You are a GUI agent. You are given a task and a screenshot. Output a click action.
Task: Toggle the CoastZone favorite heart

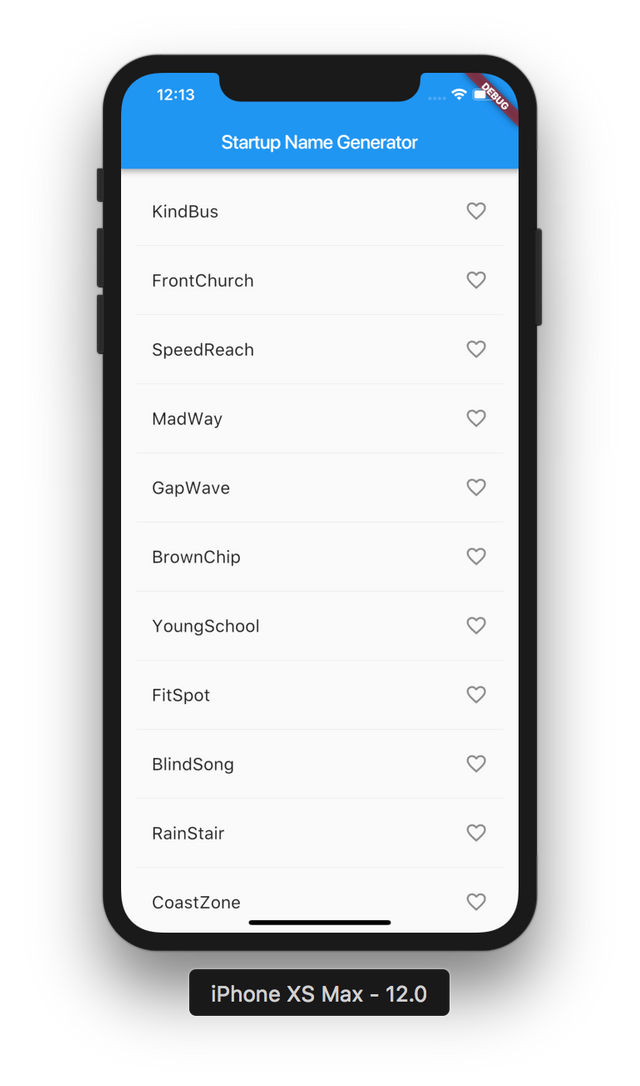point(476,901)
